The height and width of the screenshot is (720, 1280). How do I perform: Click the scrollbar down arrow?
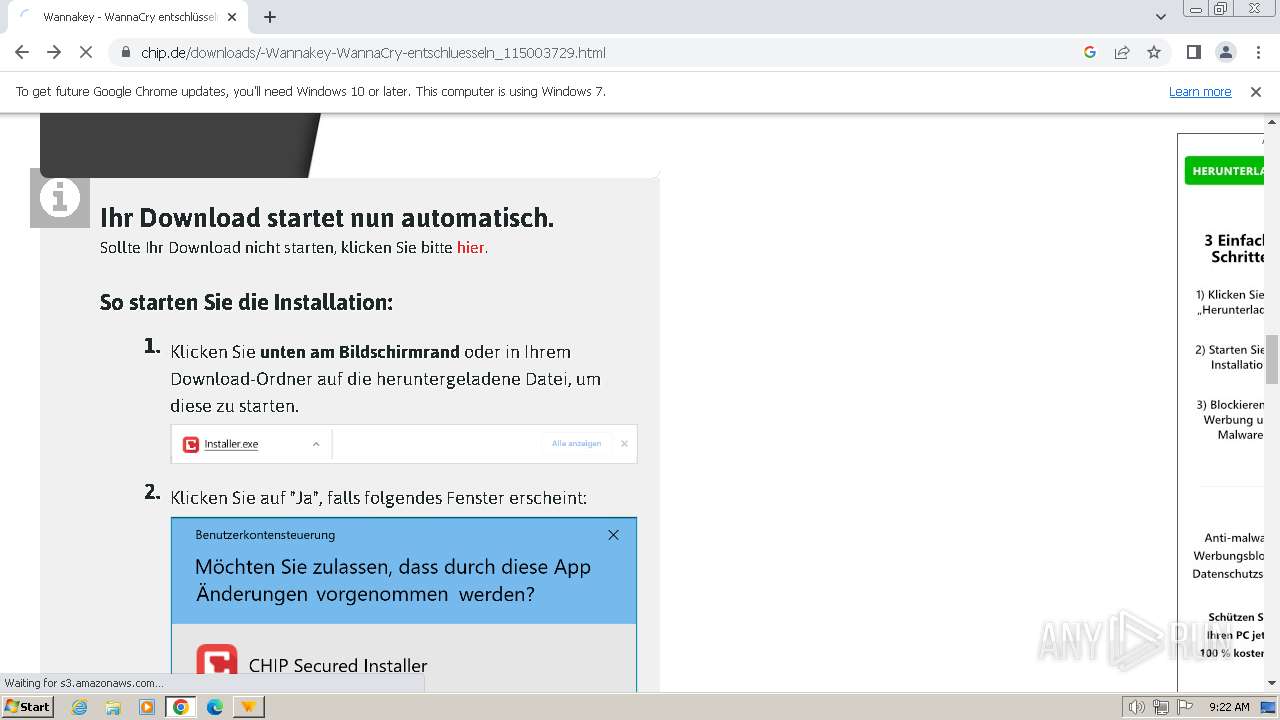click(1272, 683)
